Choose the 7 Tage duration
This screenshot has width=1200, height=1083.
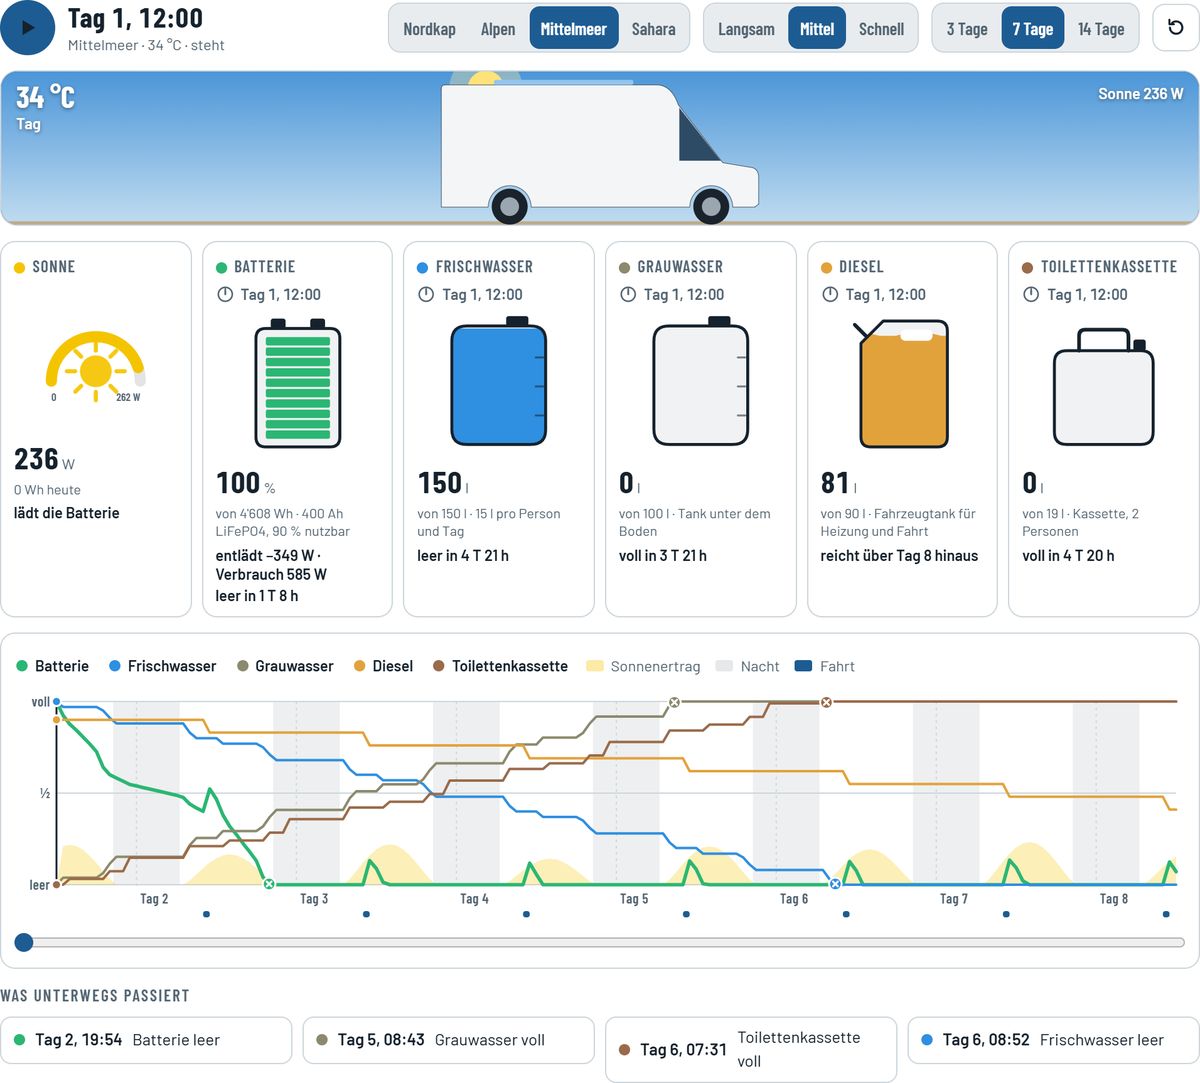pos(1033,29)
